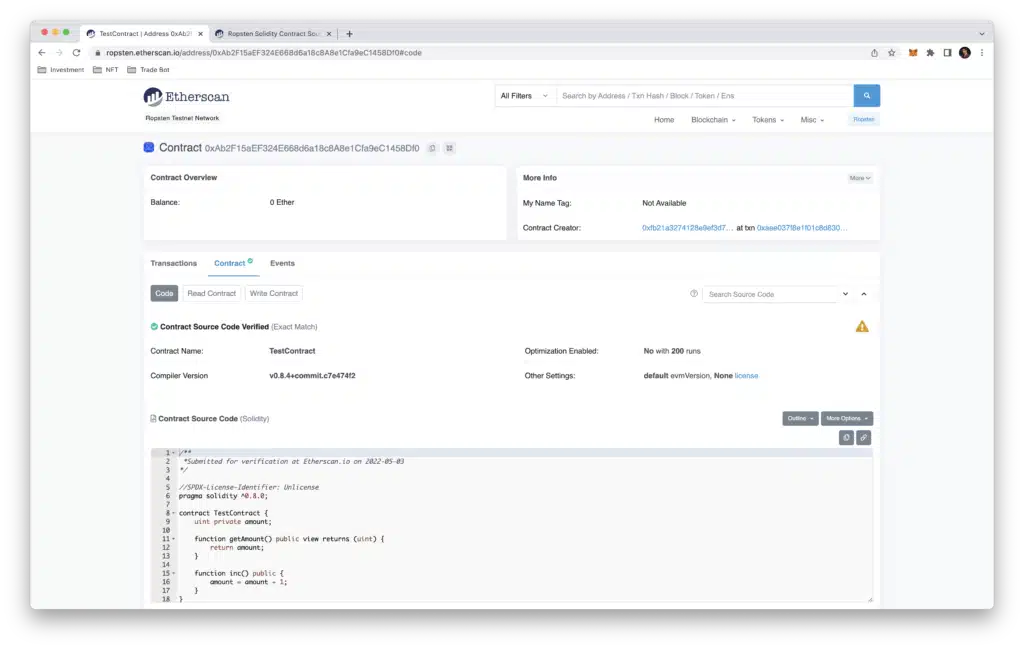
Task: Collapse the contract block at line 8
Action: click(x=174, y=513)
